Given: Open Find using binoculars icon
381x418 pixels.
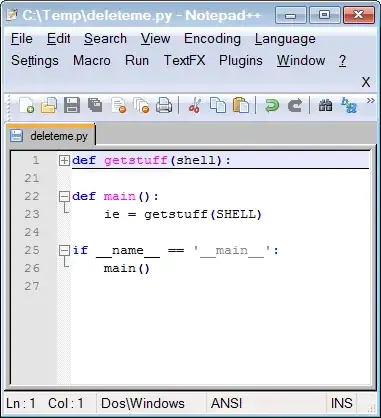Looking at the screenshot, I should tap(325, 106).
